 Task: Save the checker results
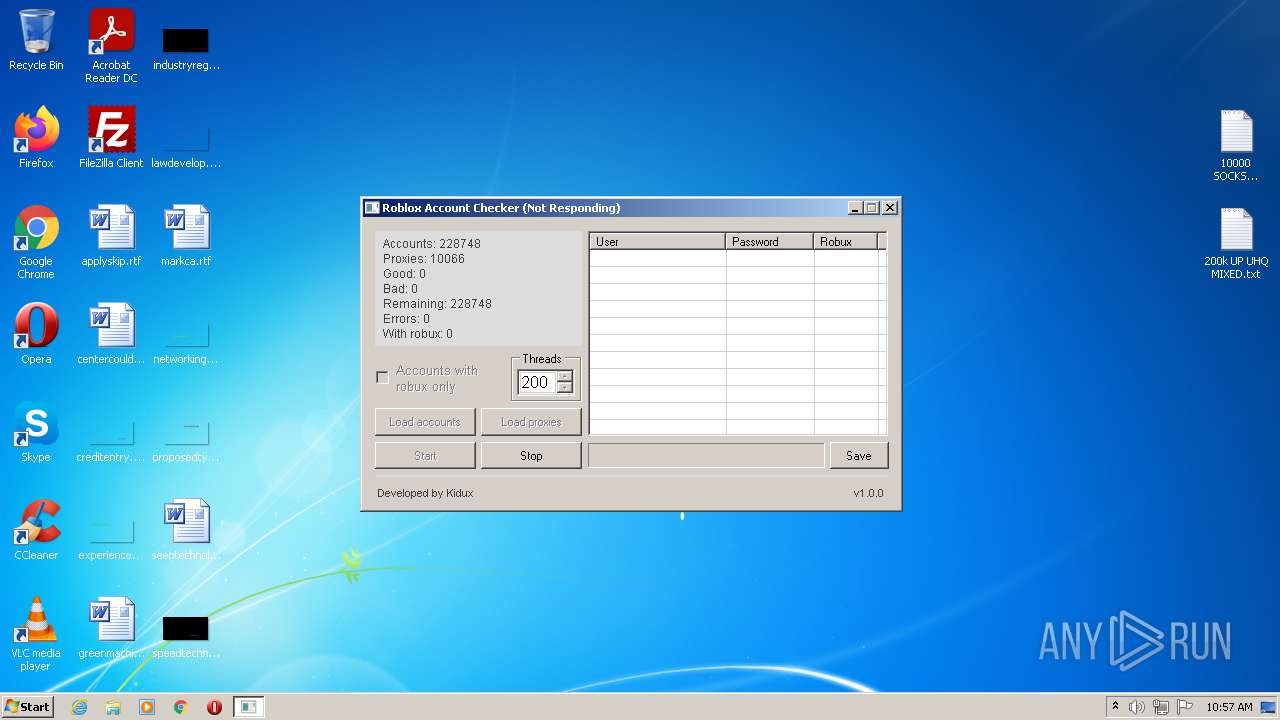point(859,455)
